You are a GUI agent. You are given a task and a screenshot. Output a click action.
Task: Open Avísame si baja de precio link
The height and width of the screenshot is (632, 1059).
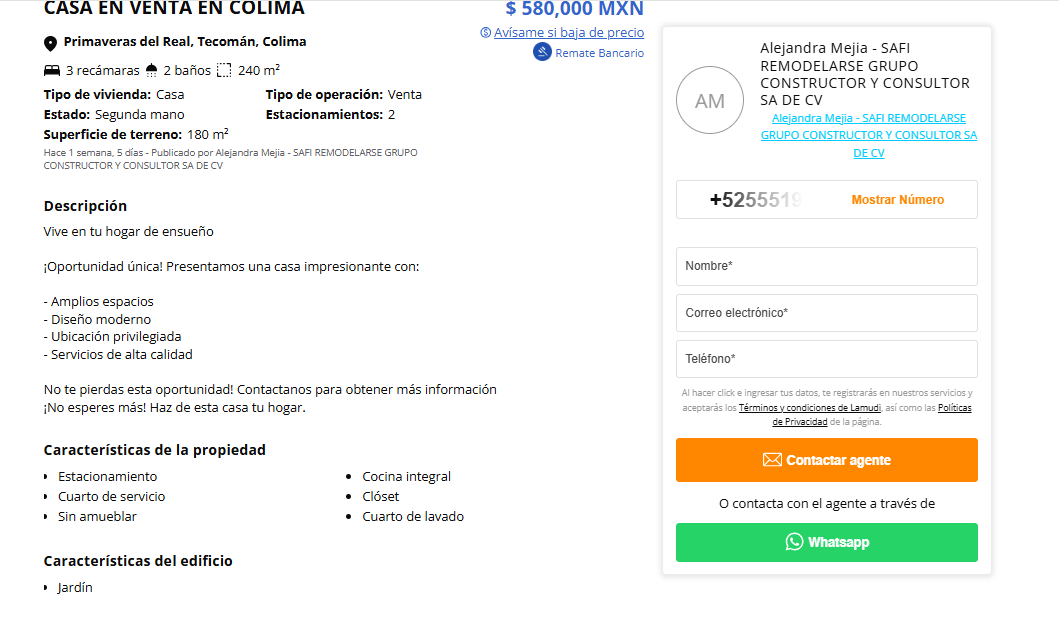(568, 33)
